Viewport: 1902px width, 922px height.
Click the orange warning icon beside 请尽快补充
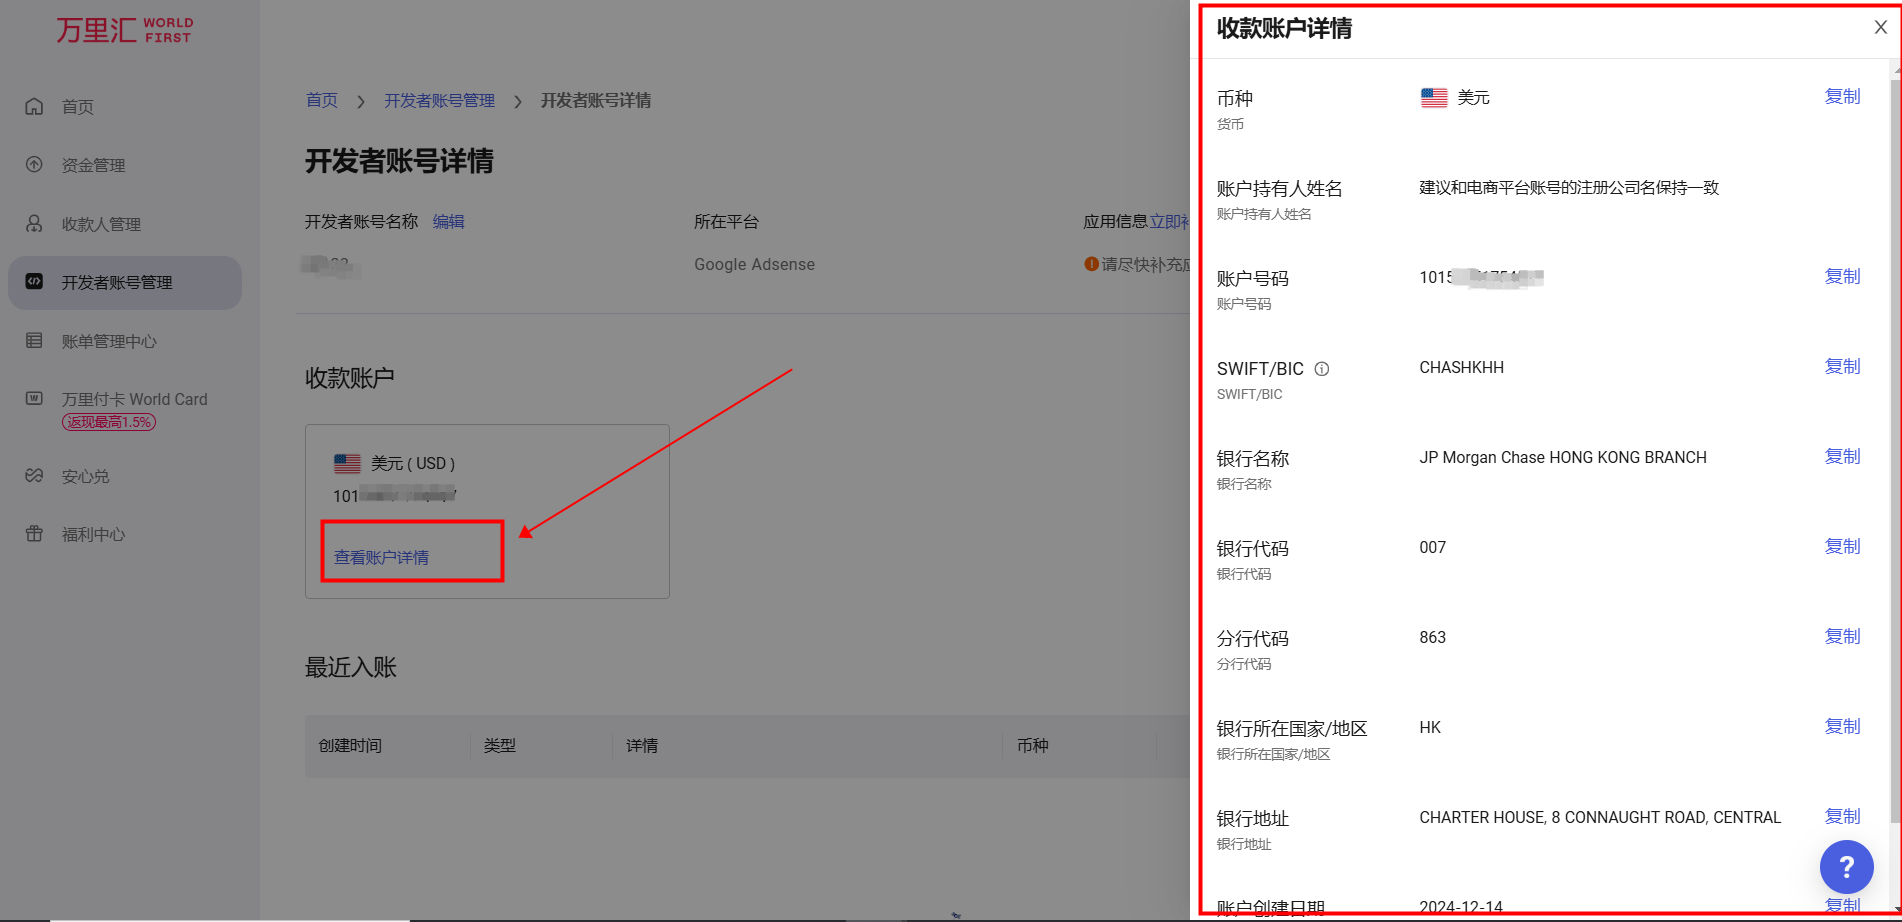click(x=1091, y=264)
